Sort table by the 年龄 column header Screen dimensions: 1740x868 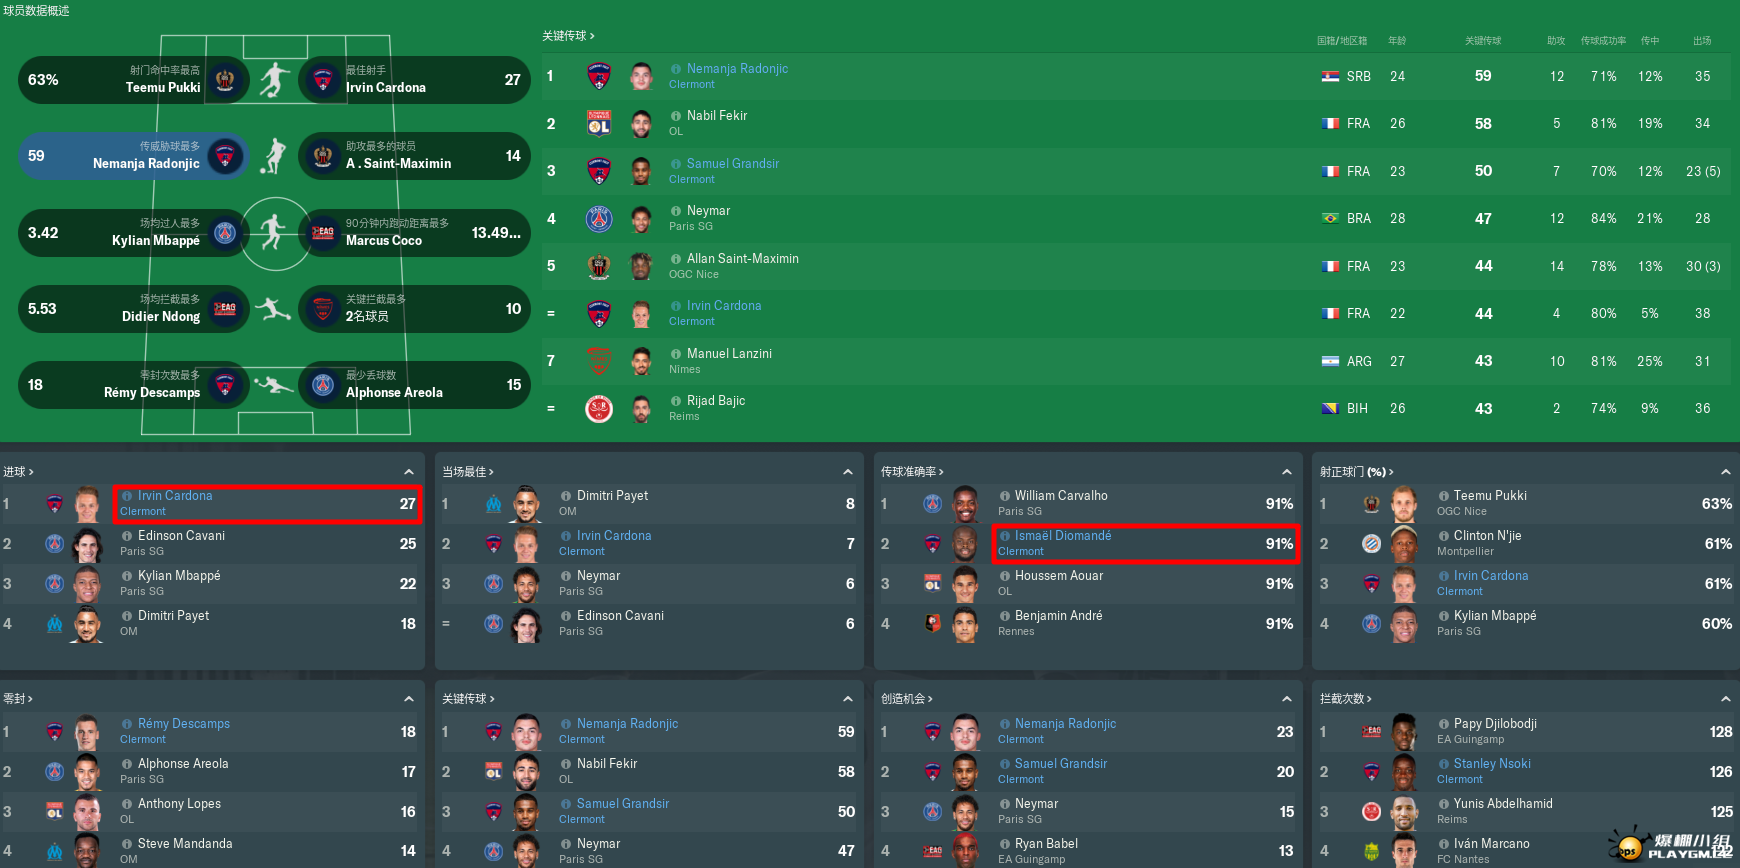1397,41
